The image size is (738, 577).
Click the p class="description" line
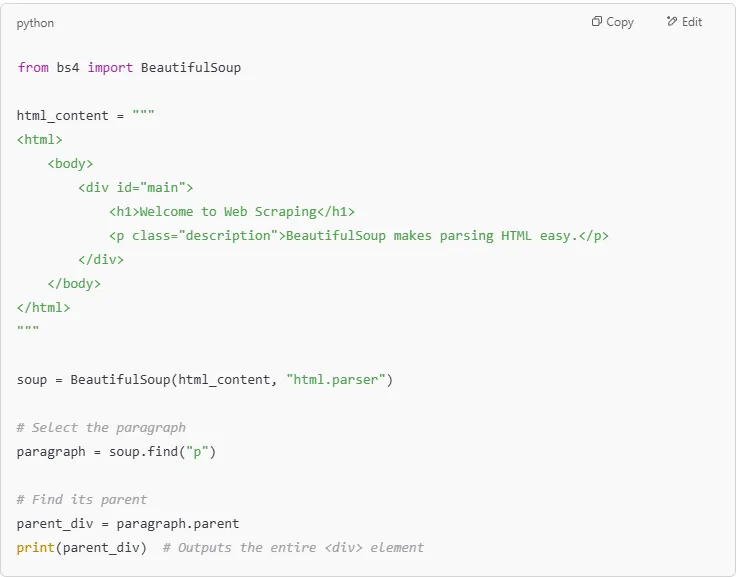point(358,236)
